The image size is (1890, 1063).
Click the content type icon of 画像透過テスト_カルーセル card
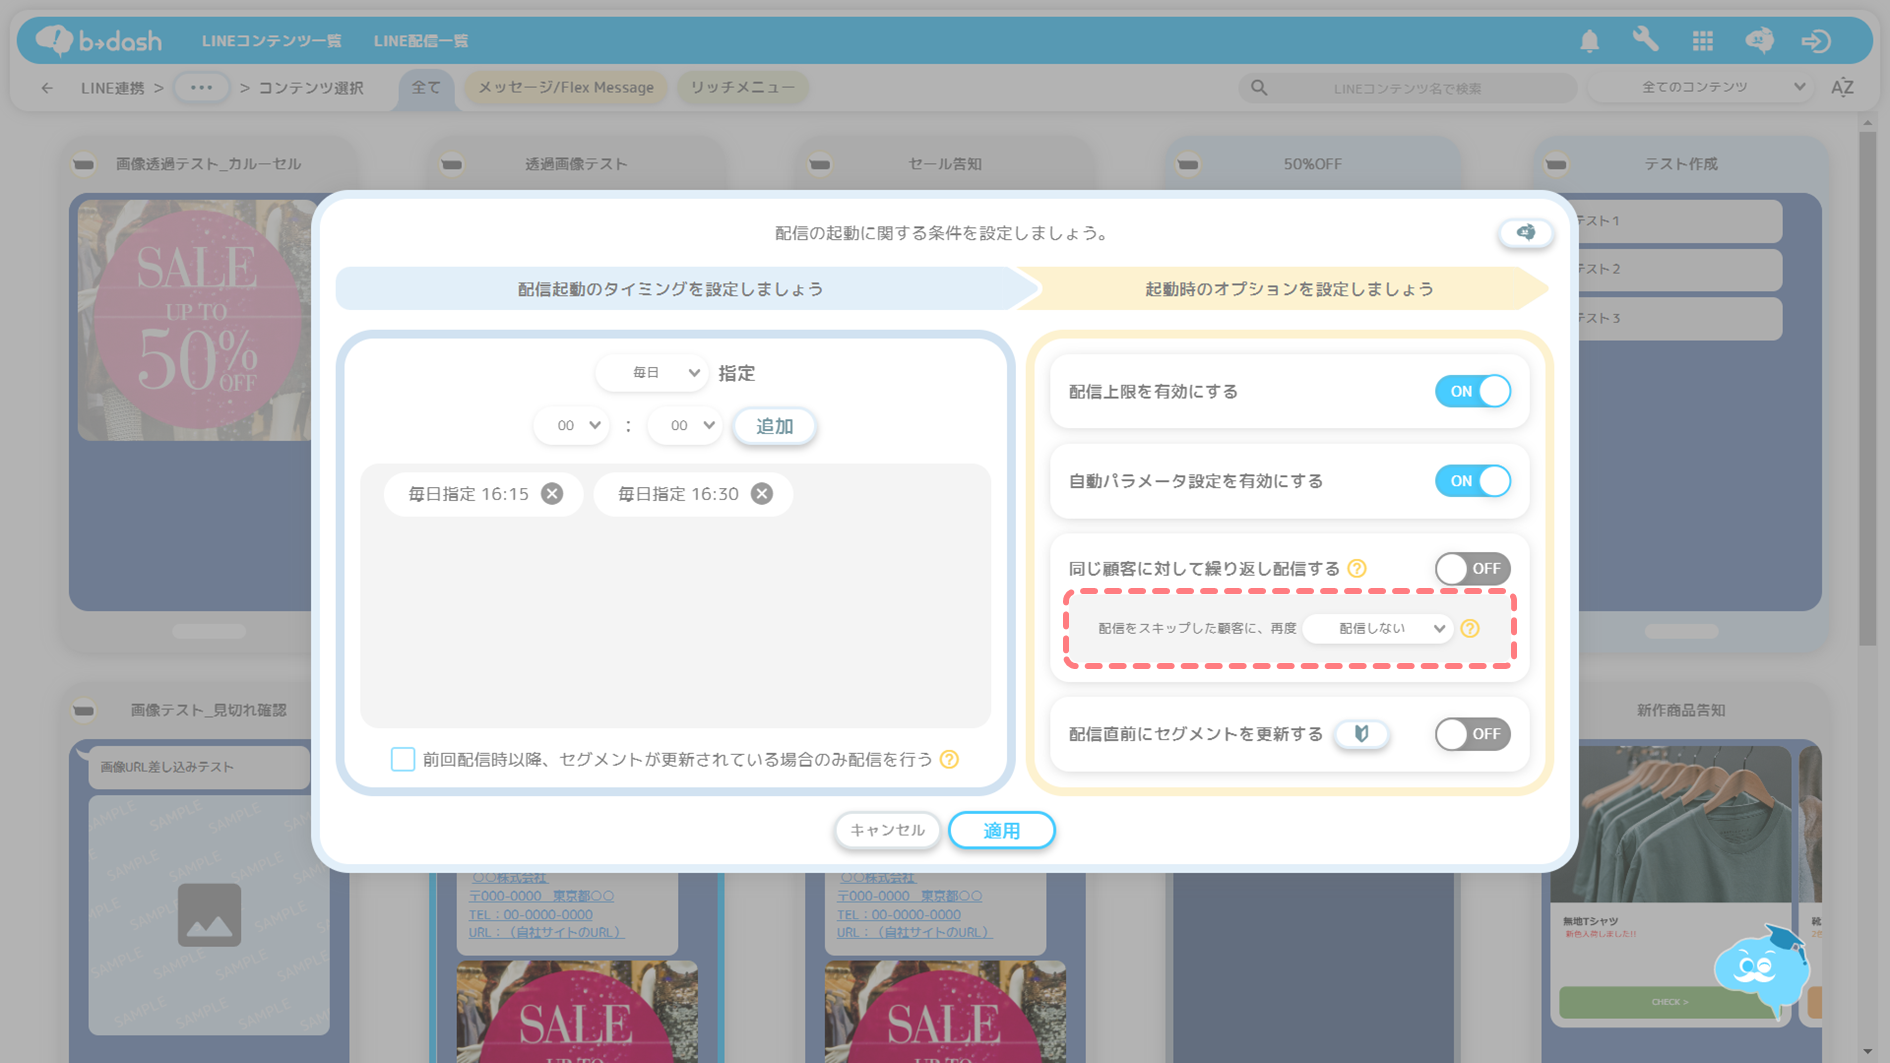pyautogui.click(x=84, y=164)
